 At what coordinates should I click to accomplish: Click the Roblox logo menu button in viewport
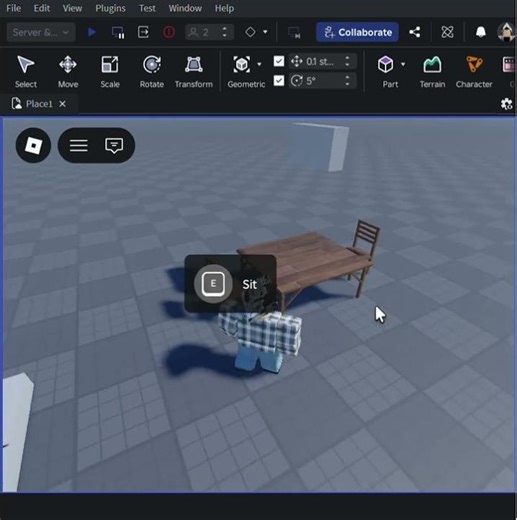click(x=33, y=145)
